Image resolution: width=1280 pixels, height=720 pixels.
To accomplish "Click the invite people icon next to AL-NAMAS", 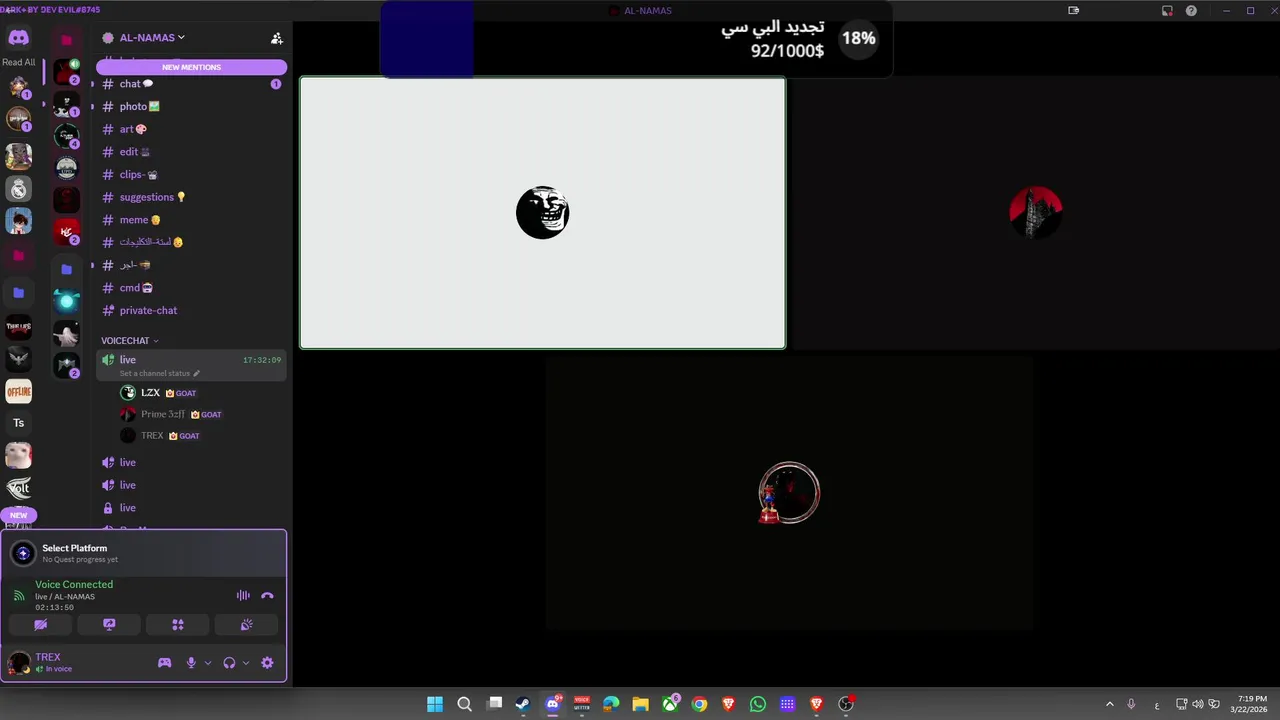I will click(x=277, y=38).
